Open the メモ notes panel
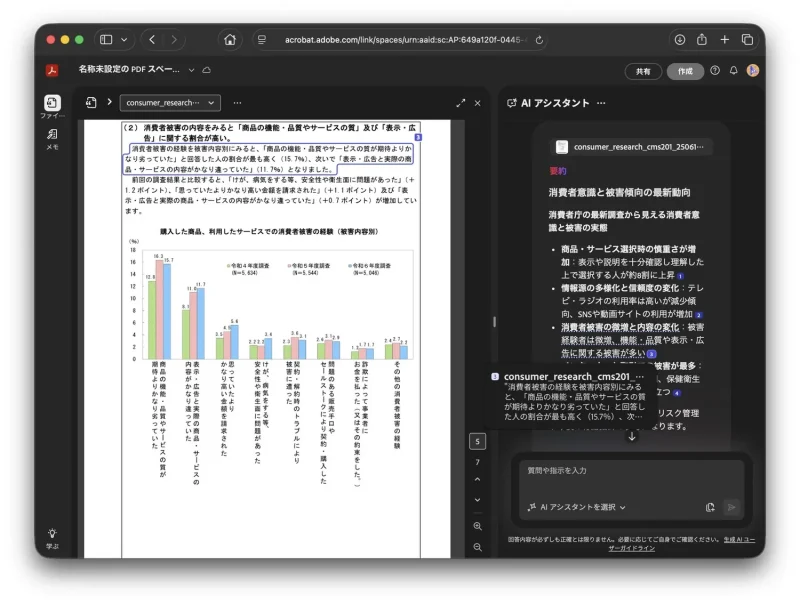Image resolution: width=800 pixels, height=604 pixels. [x=52, y=137]
